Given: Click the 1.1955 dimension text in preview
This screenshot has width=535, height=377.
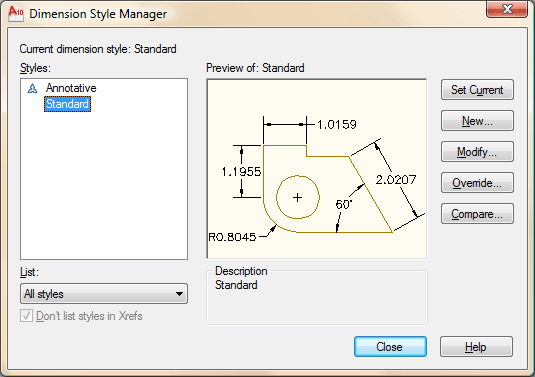Looking at the screenshot, I should point(241,172).
